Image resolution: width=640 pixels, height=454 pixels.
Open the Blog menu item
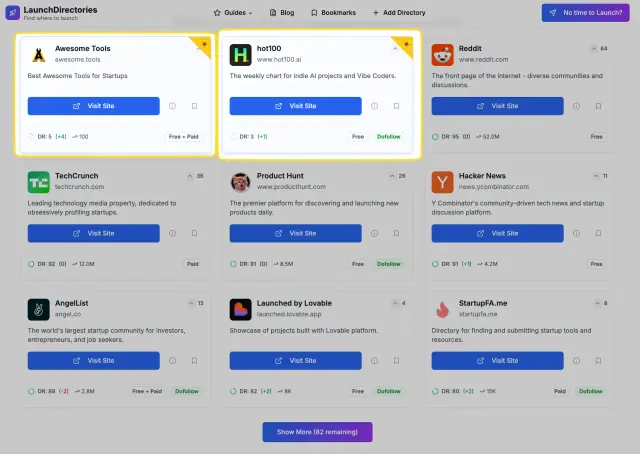(x=282, y=13)
